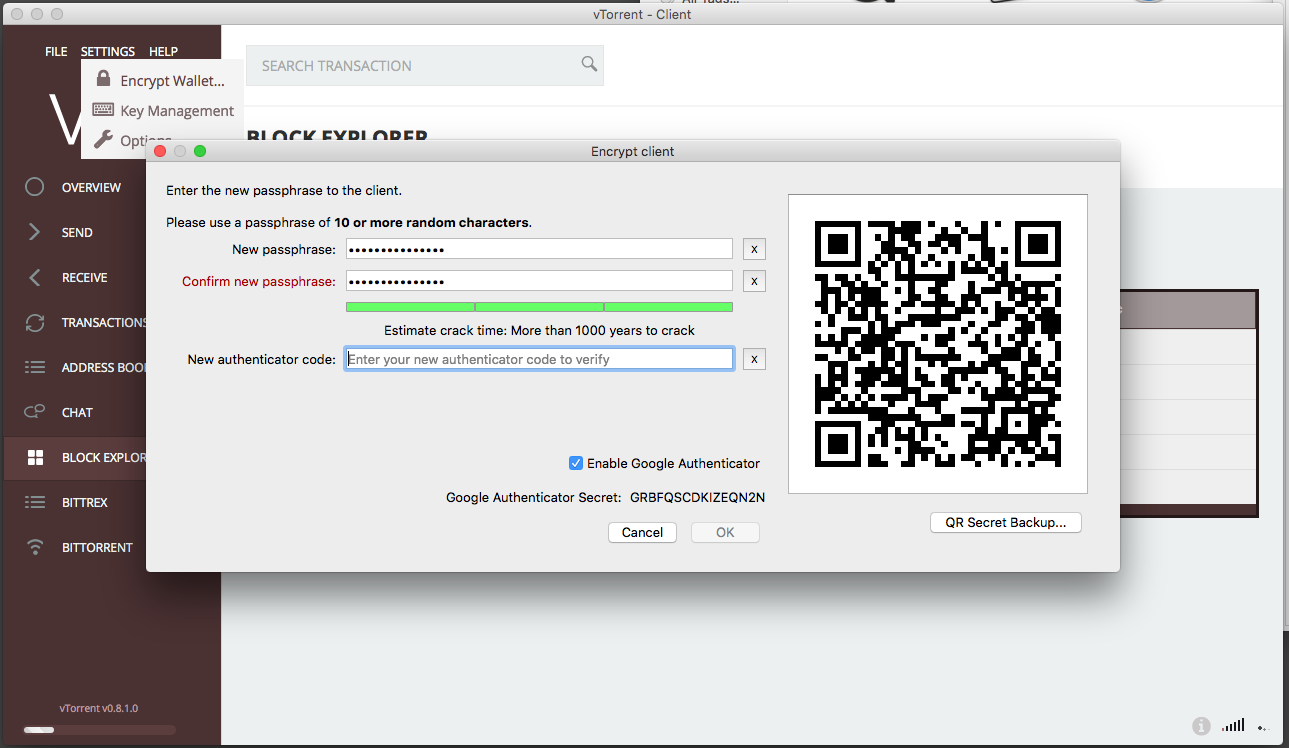Click the sync status dots icon
1289x748 pixels.
click(x=1264, y=728)
